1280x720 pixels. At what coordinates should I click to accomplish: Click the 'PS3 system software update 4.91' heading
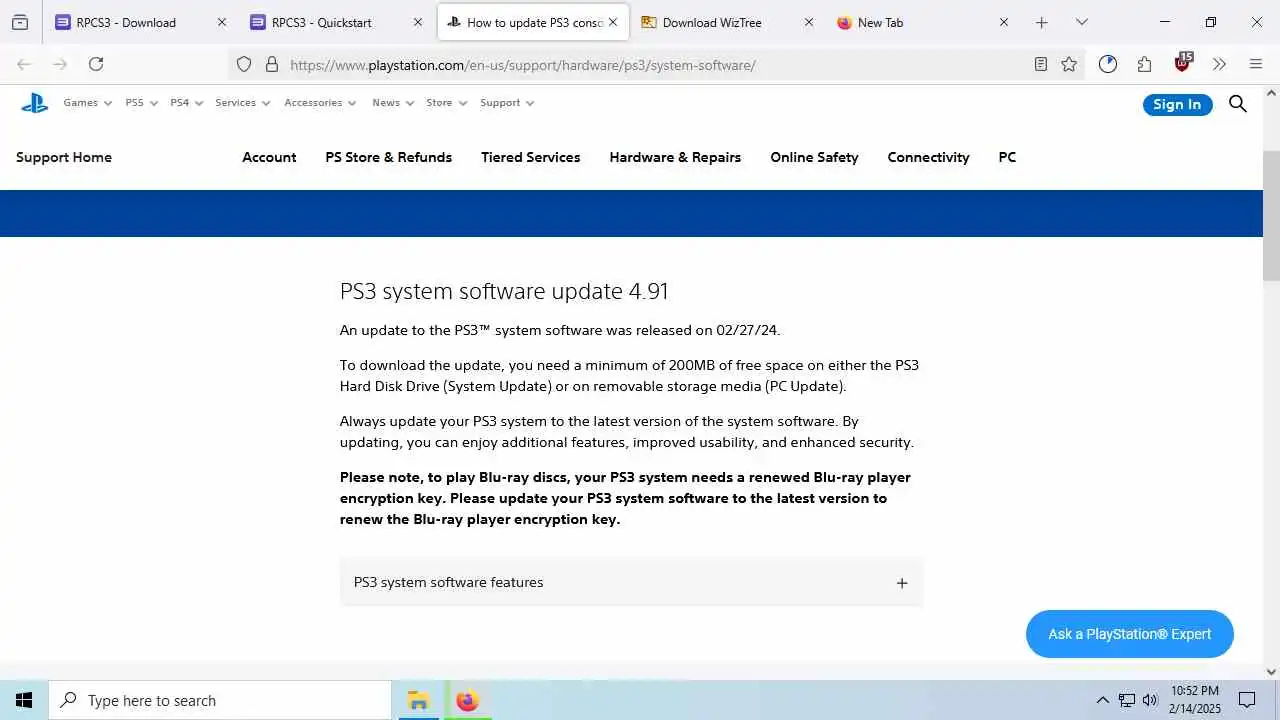pyautogui.click(x=504, y=291)
